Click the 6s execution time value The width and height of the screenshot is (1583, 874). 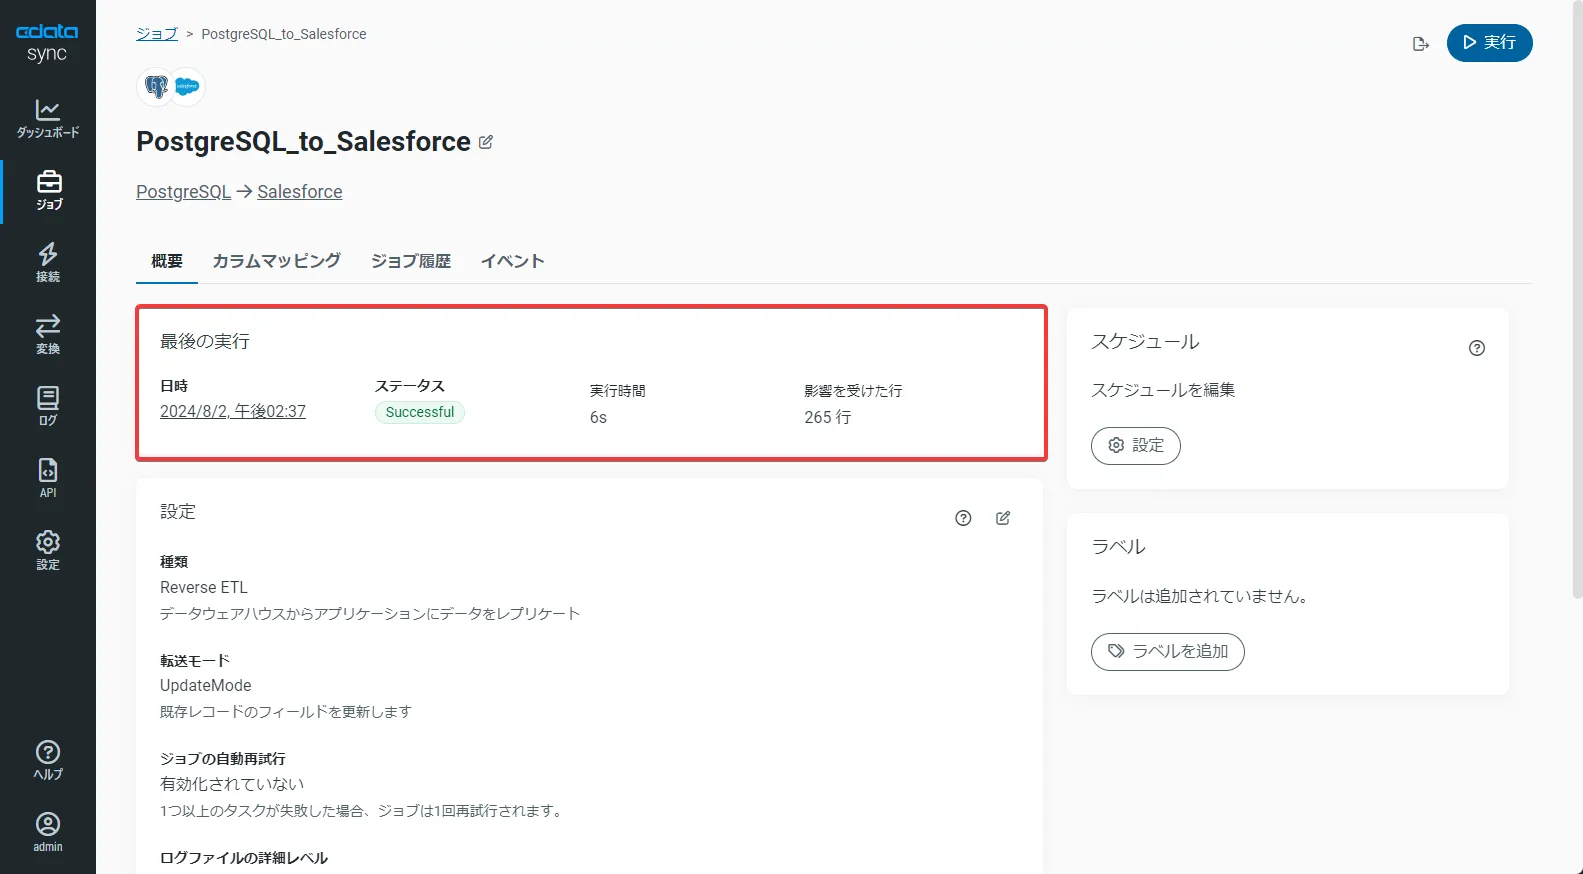(x=598, y=417)
